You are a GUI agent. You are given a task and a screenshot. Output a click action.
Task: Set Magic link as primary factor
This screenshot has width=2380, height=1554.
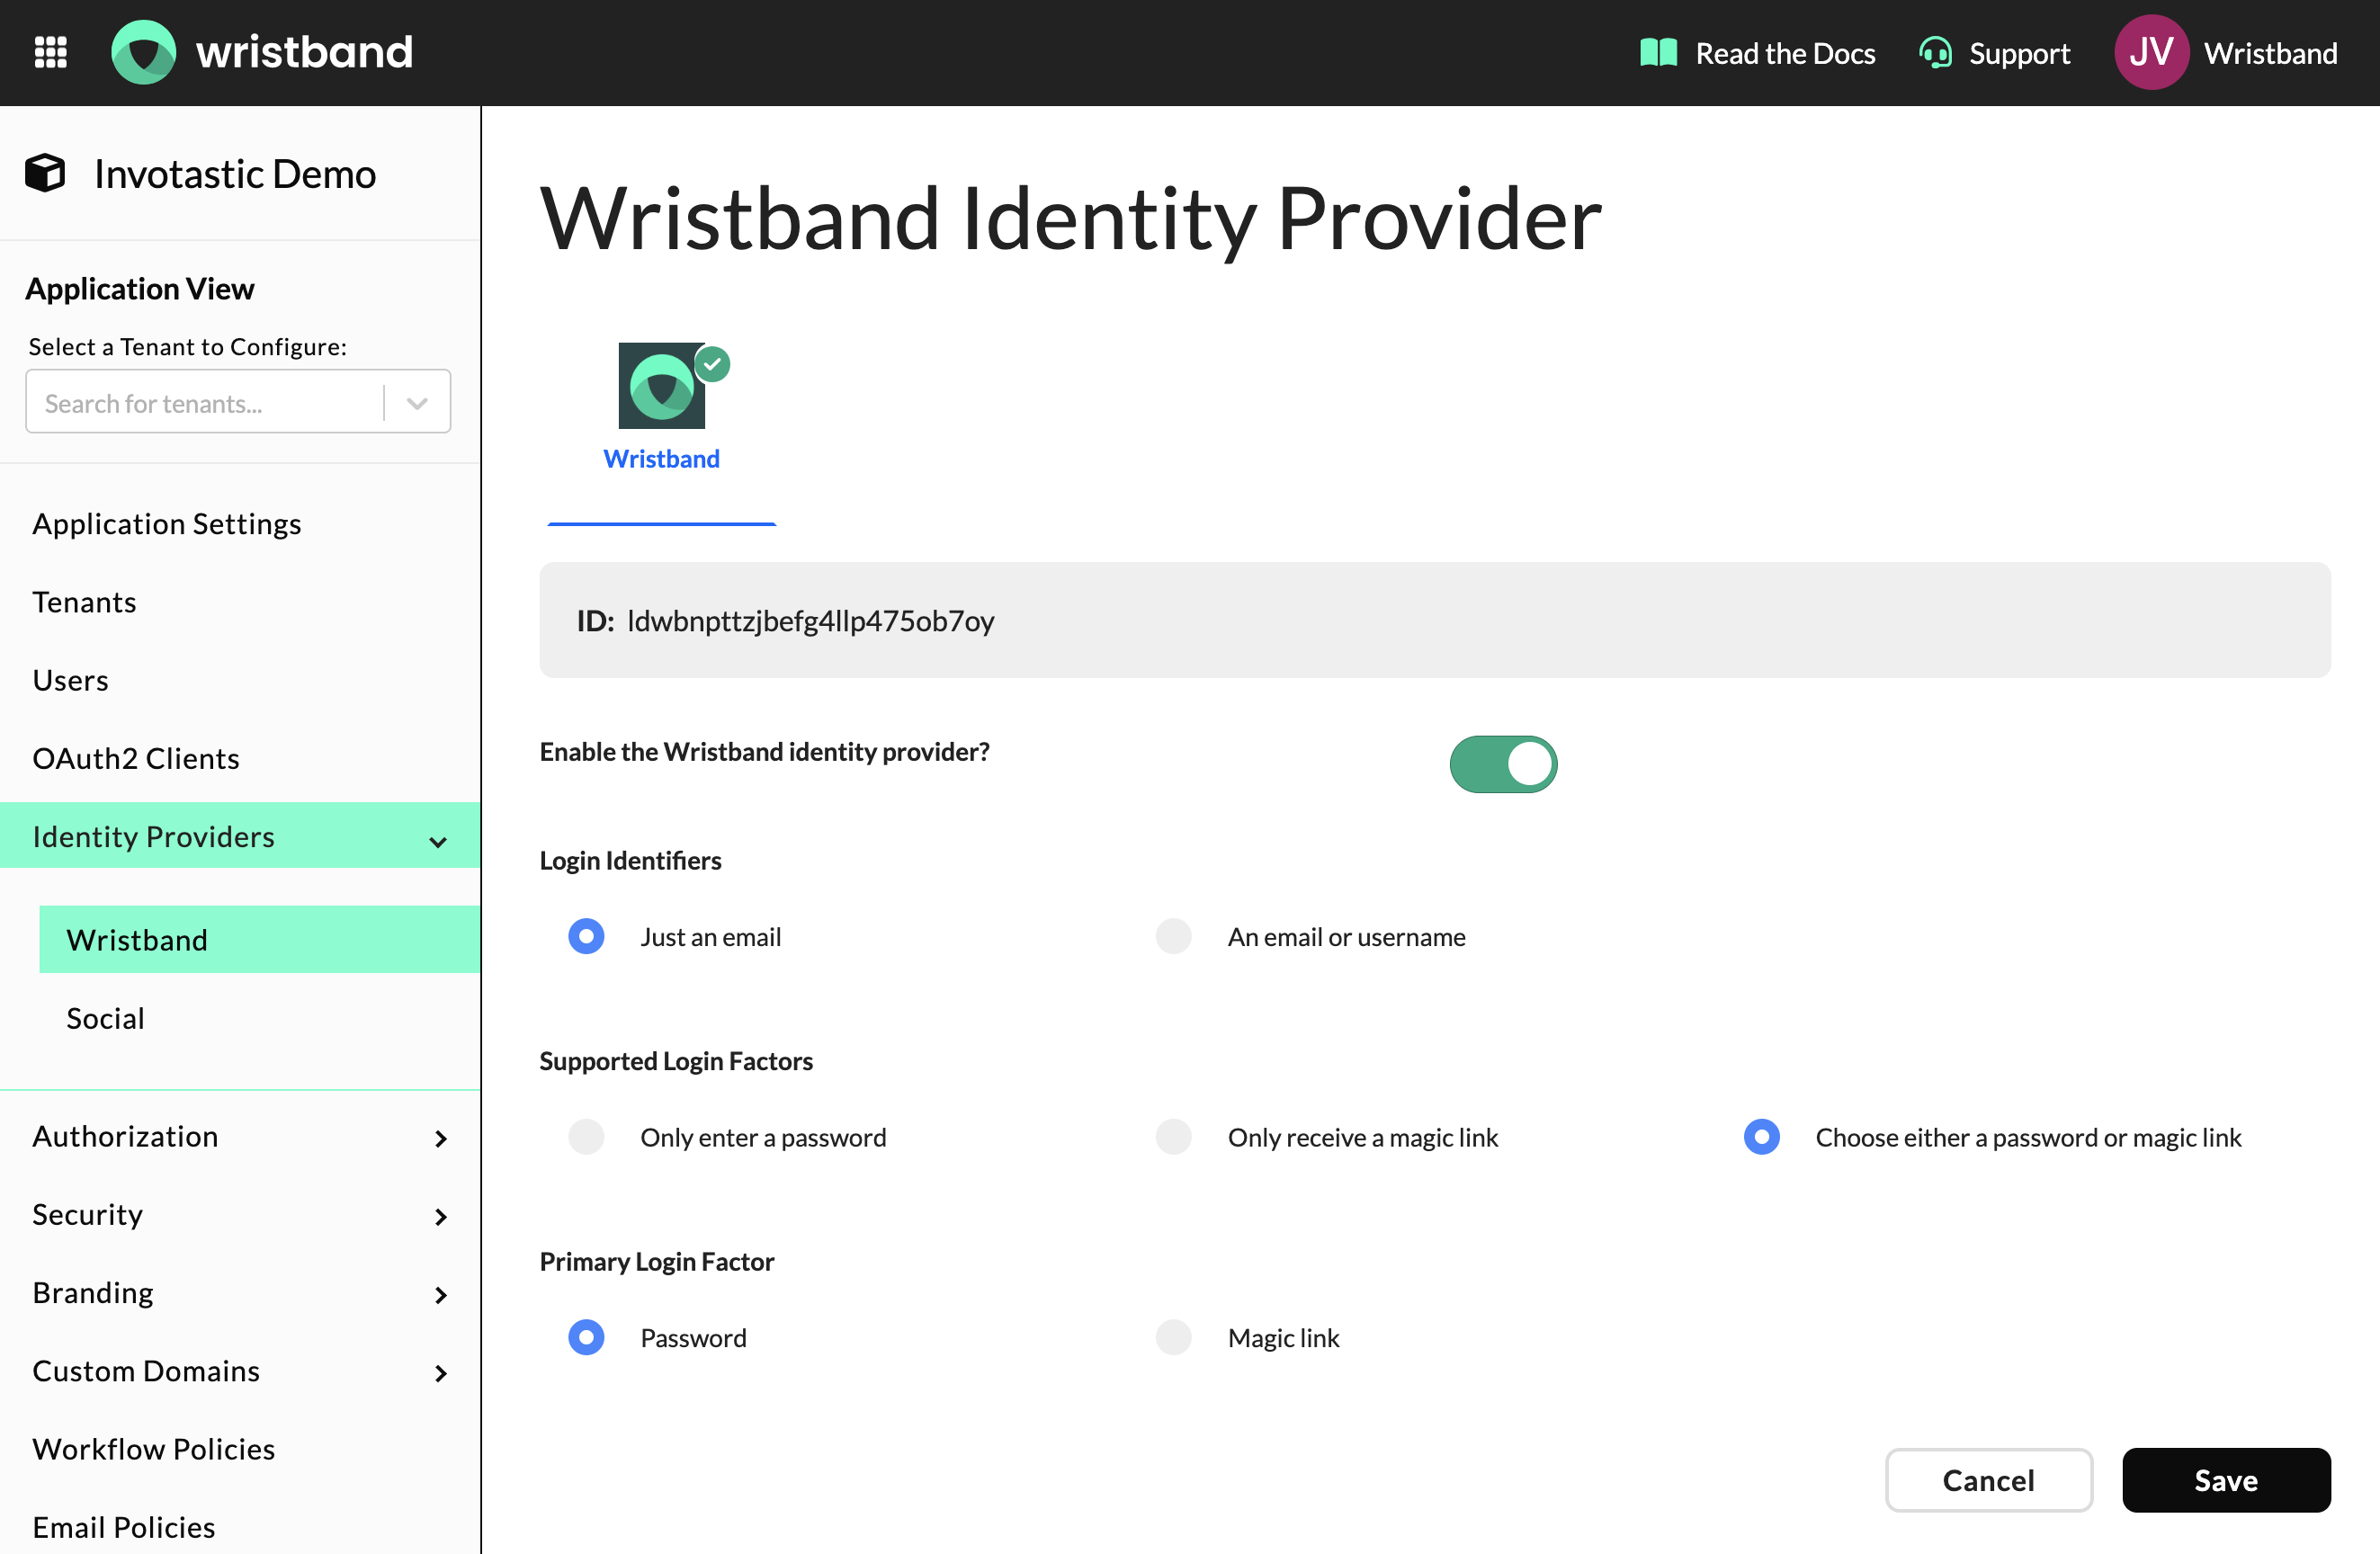click(x=1173, y=1338)
